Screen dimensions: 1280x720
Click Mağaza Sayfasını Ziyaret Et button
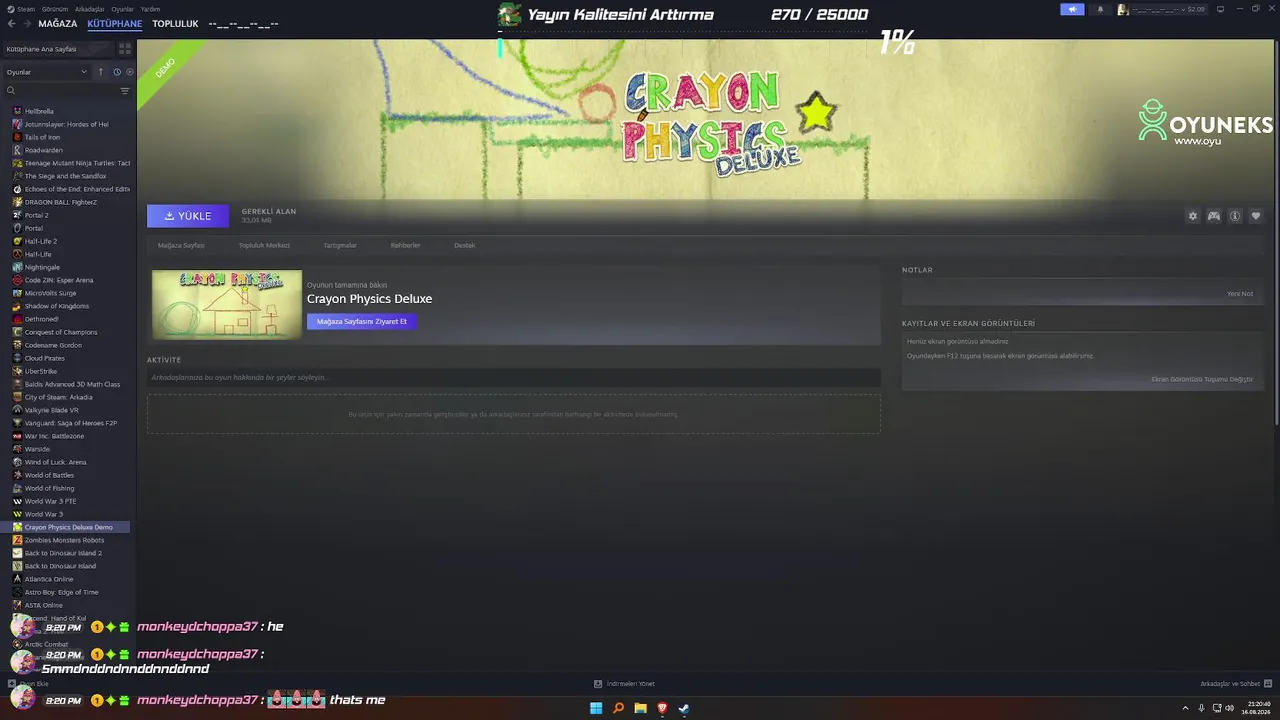pyautogui.click(x=361, y=321)
